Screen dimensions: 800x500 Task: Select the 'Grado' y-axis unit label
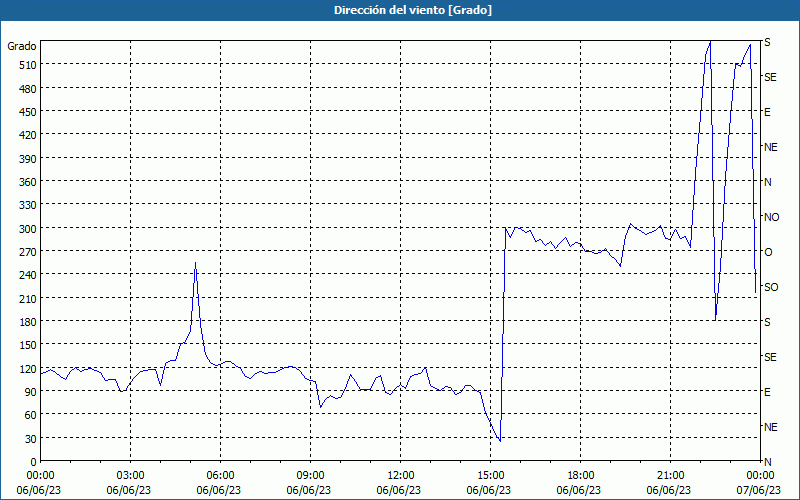(x=21, y=46)
